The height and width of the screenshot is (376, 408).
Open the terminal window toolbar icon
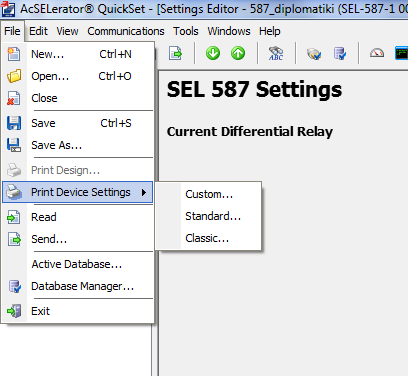tap(401, 53)
